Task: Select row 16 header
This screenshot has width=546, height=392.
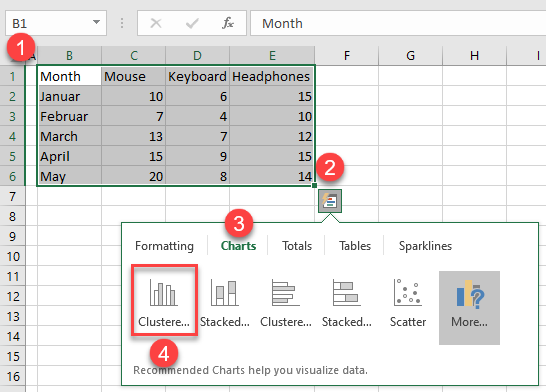Action: 13,376
